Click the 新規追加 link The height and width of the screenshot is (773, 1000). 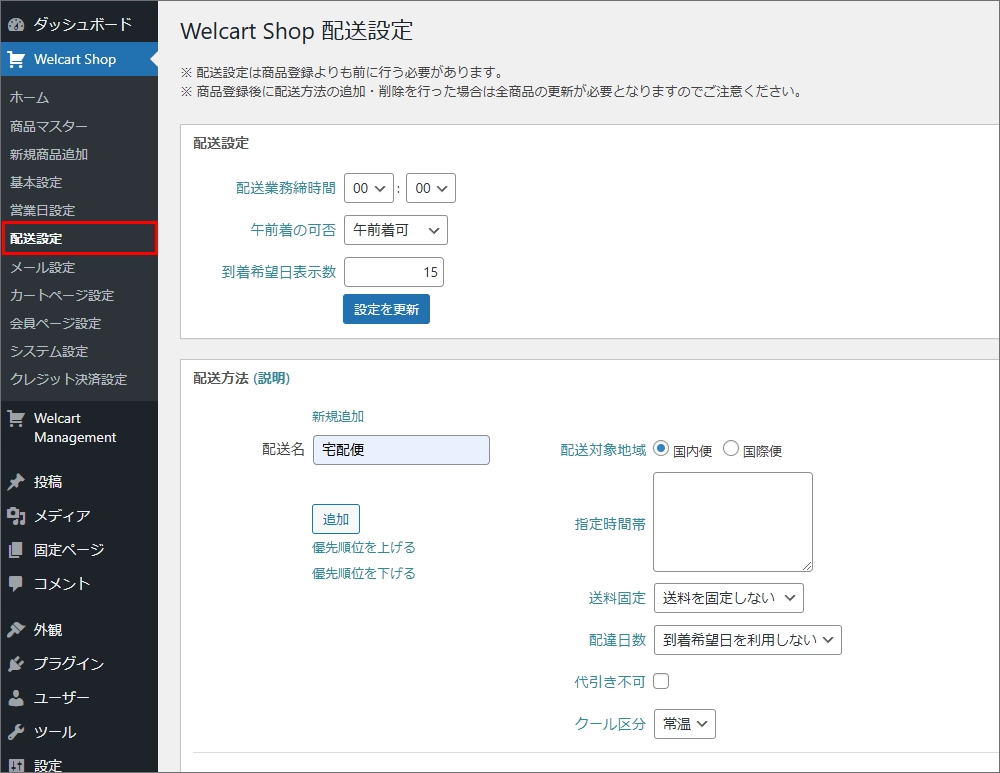click(x=338, y=416)
